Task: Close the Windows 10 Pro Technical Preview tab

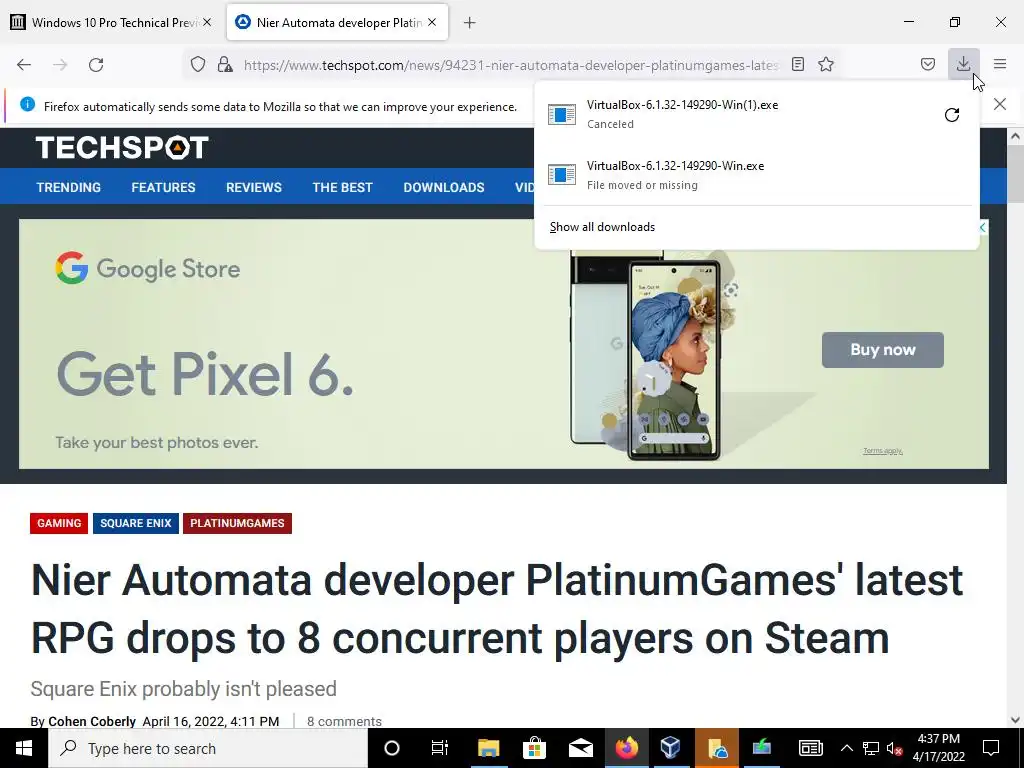Action: [207, 22]
